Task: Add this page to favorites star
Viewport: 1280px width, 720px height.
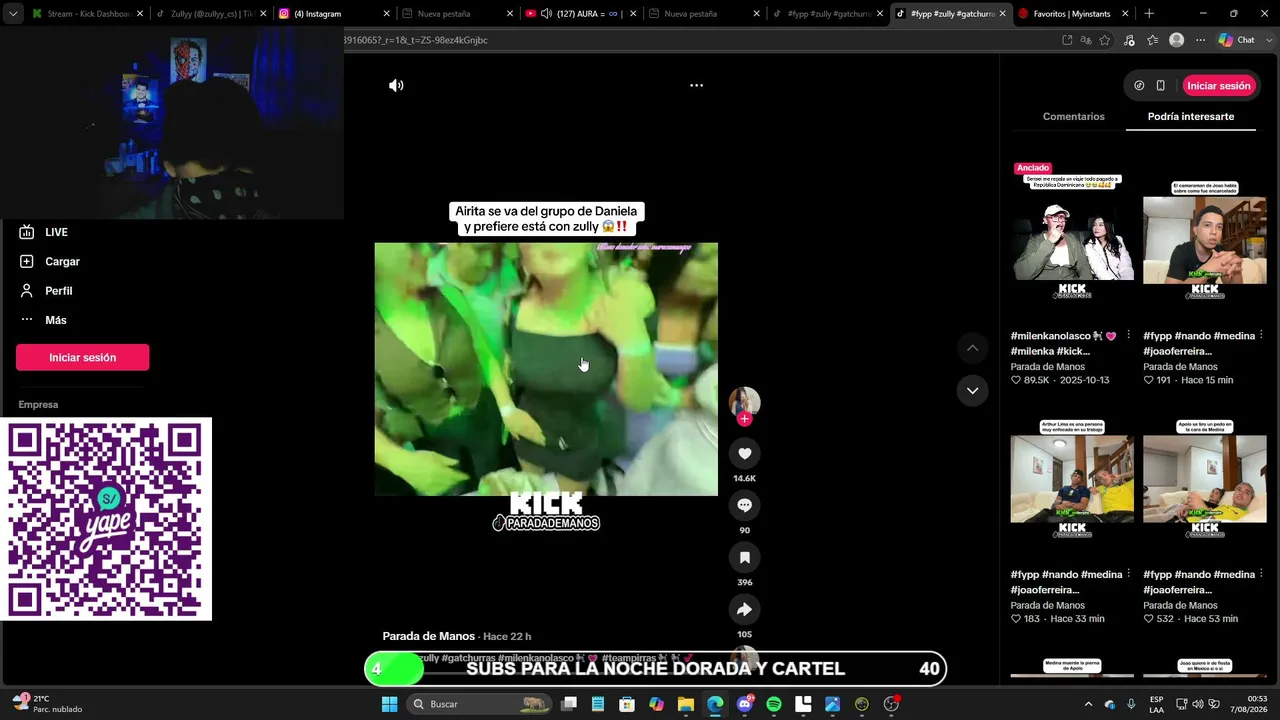Action: click(x=1105, y=40)
